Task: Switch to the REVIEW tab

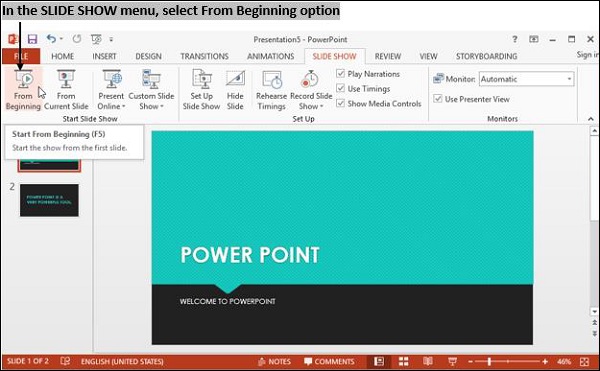Action: [388, 56]
